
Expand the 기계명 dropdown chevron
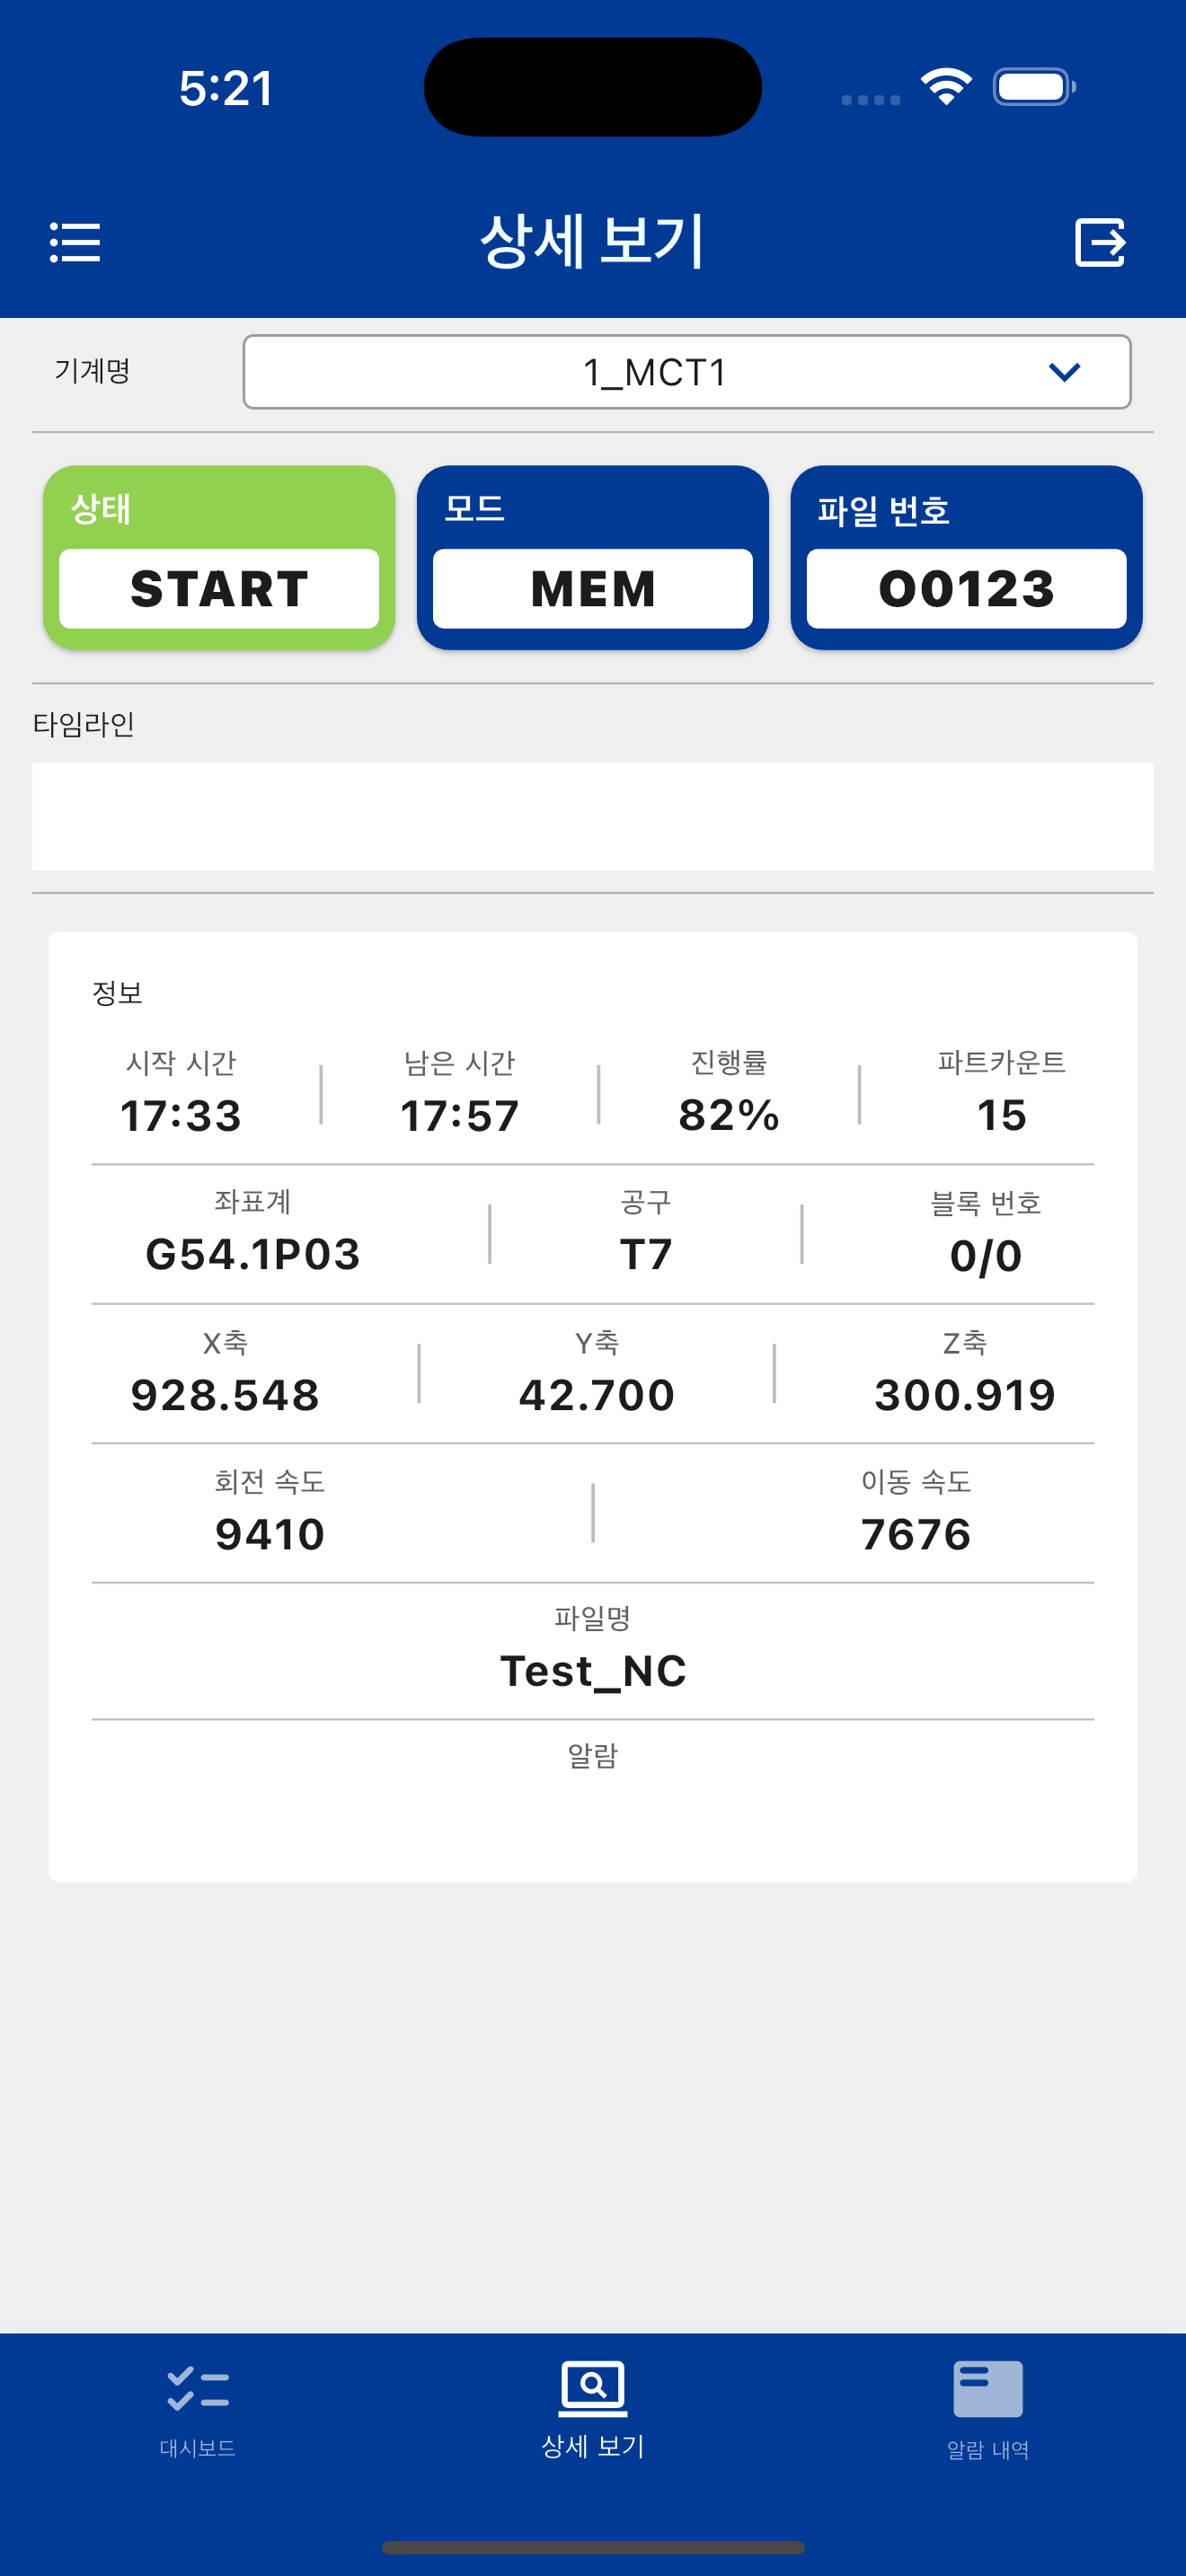pos(1064,372)
